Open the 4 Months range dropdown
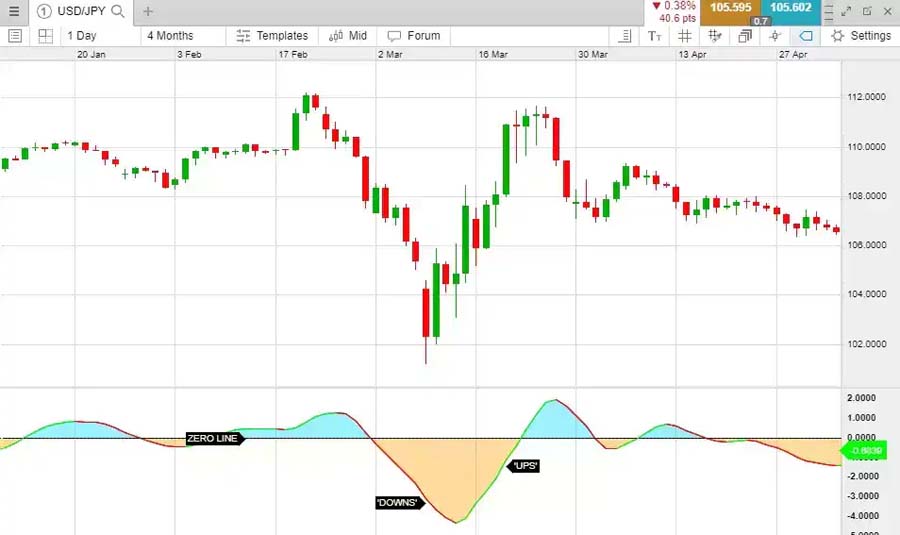The image size is (900, 535). click(170, 36)
